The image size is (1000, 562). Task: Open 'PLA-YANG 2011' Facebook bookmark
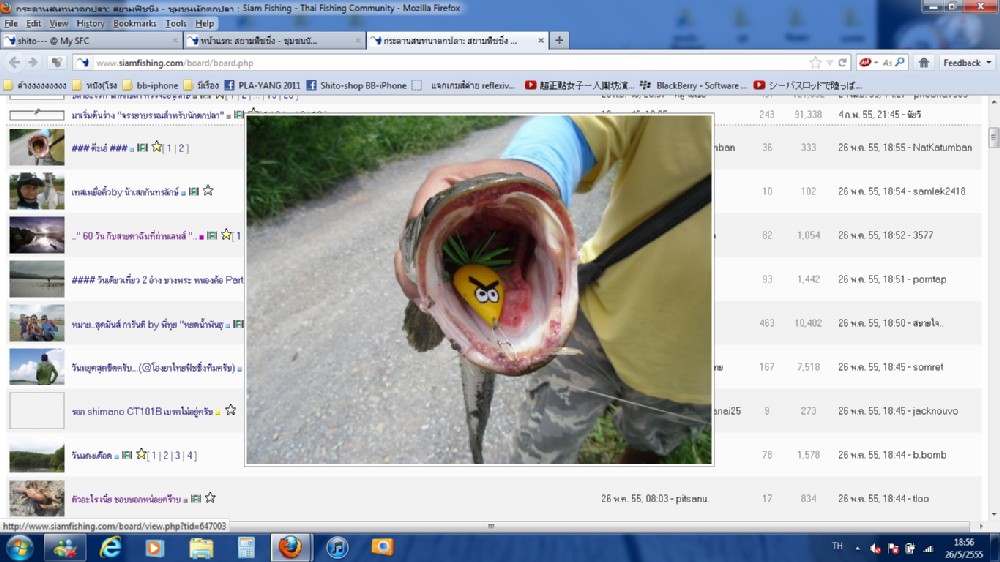(262, 85)
